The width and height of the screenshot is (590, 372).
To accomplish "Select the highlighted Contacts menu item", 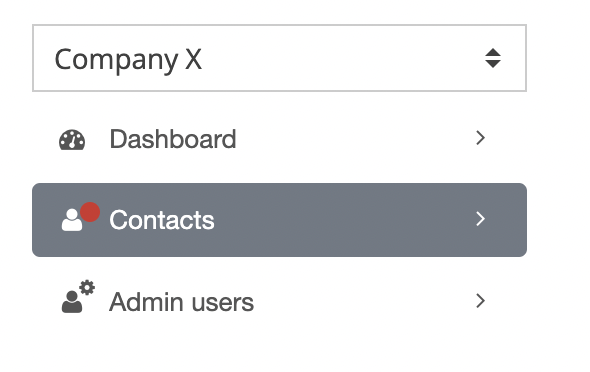I will (x=279, y=220).
